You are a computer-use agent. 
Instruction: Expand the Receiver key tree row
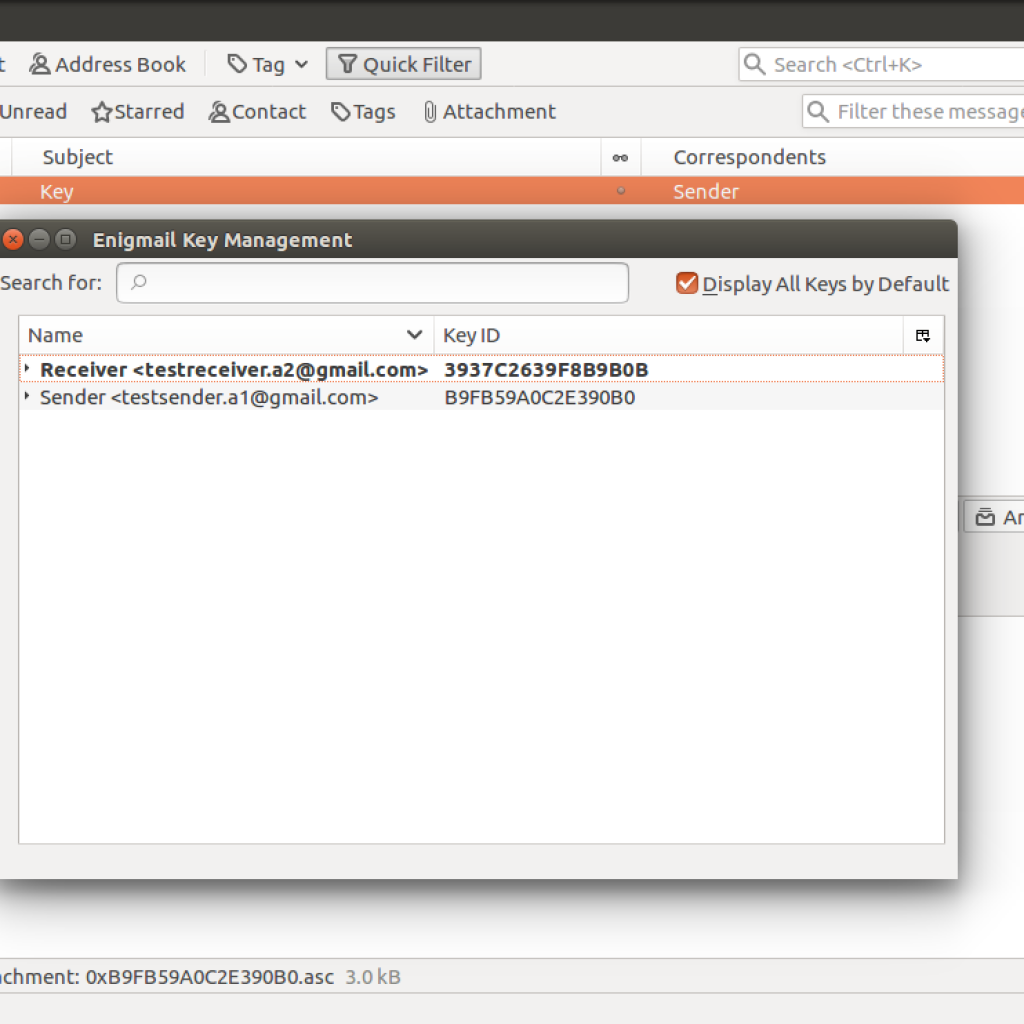pos(27,369)
